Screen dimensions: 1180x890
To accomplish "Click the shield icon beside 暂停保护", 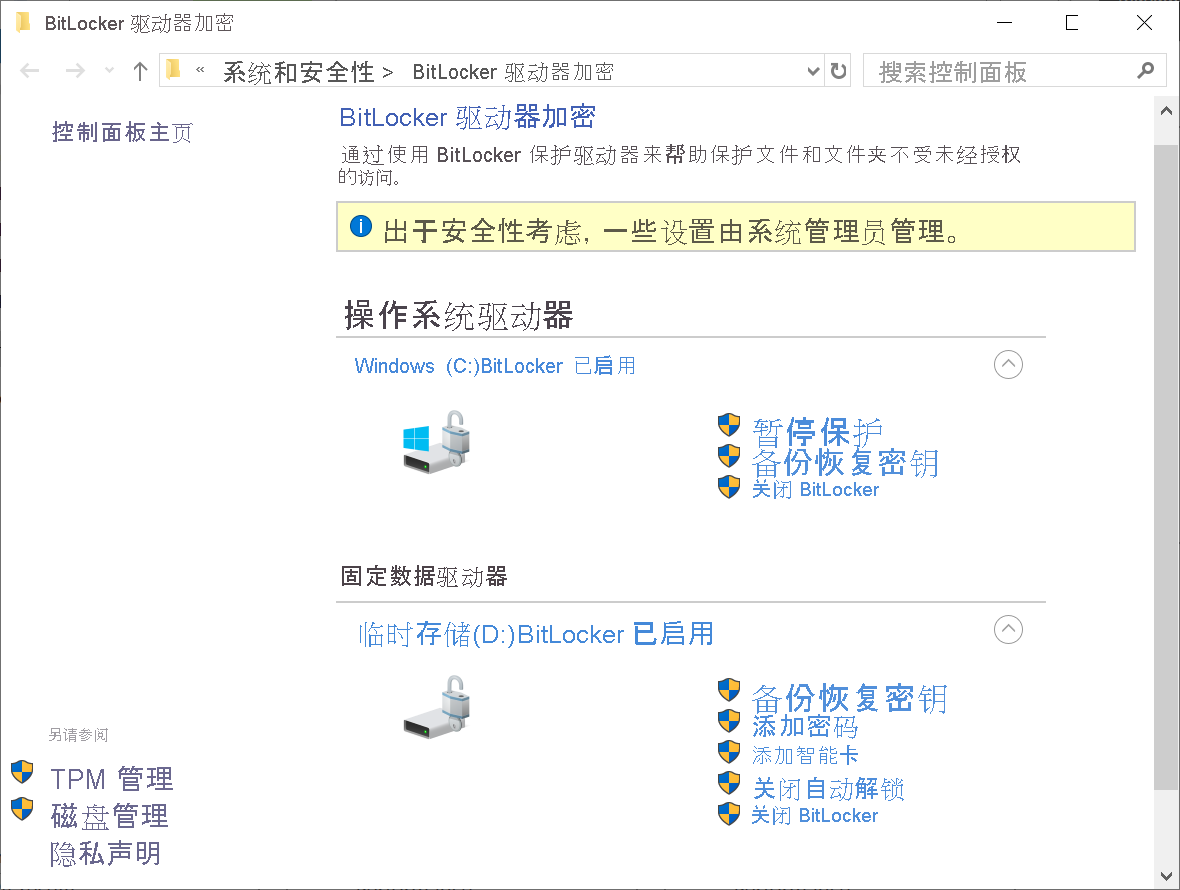I will pos(729,425).
